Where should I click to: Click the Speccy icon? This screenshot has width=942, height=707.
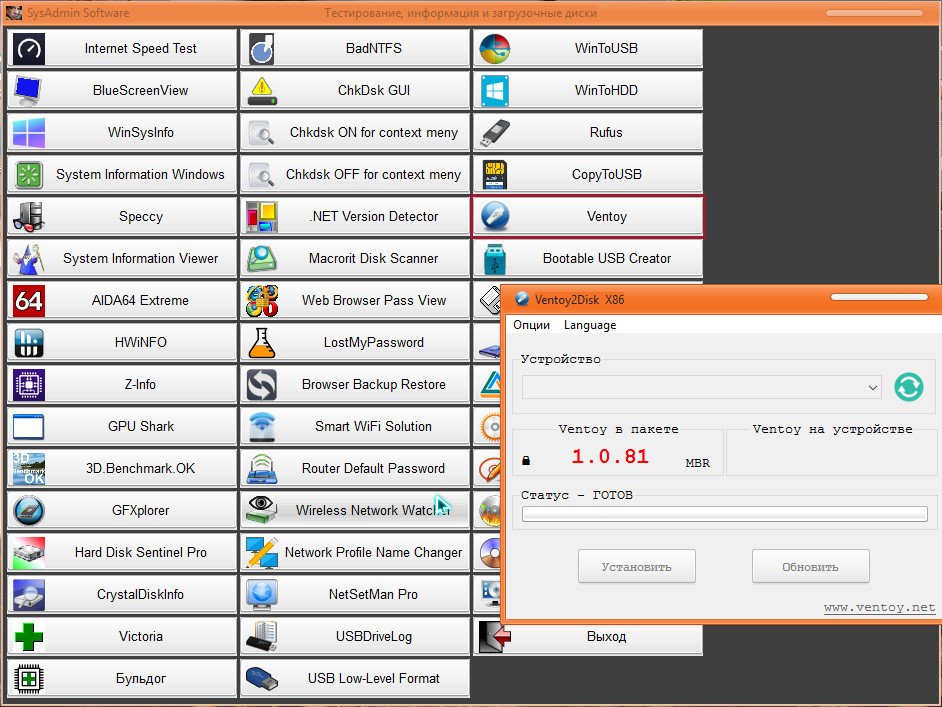point(29,217)
